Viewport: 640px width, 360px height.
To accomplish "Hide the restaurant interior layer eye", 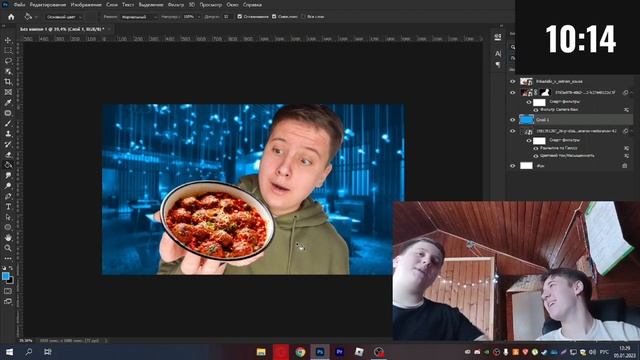I will pyautogui.click(x=513, y=131).
